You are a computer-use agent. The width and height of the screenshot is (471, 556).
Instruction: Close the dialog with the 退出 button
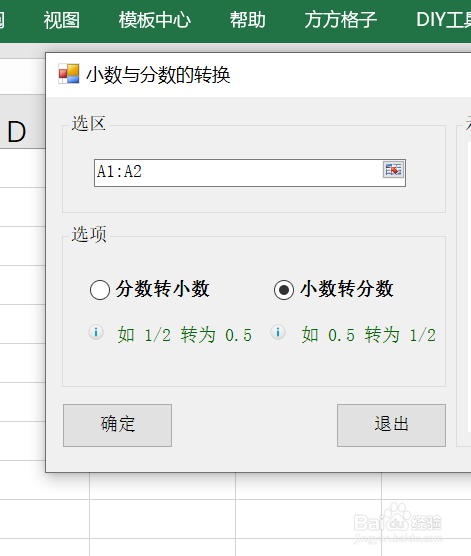pyautogui.click(x=391, y=425)
